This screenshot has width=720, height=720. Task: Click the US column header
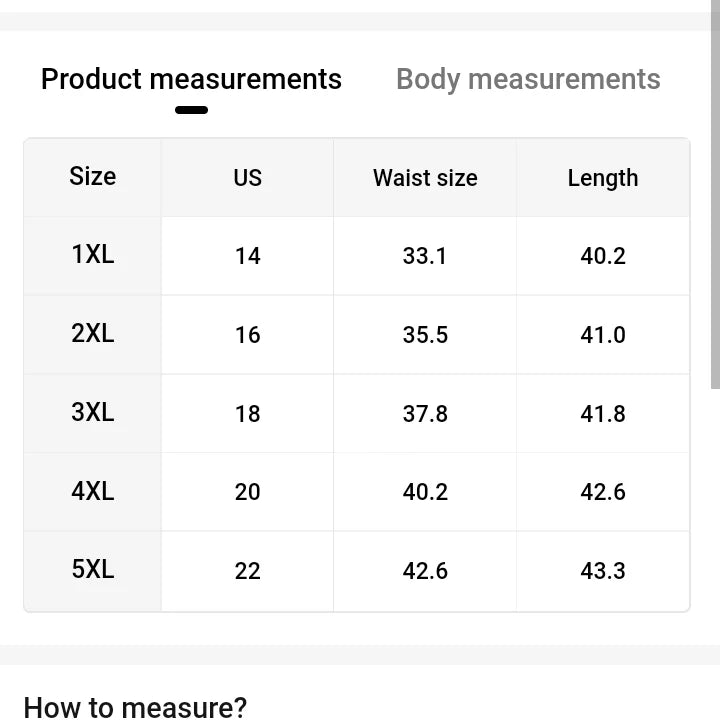pyautogui.click(x=247, y=178)
